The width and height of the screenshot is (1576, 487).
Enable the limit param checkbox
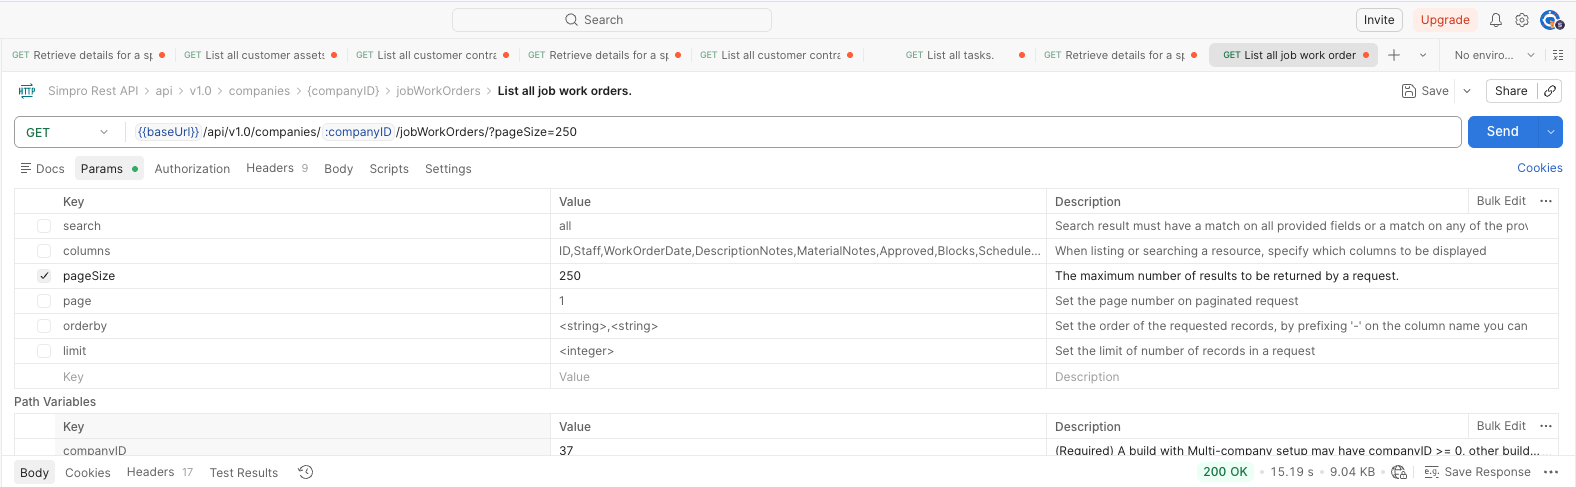pos(44,351)
